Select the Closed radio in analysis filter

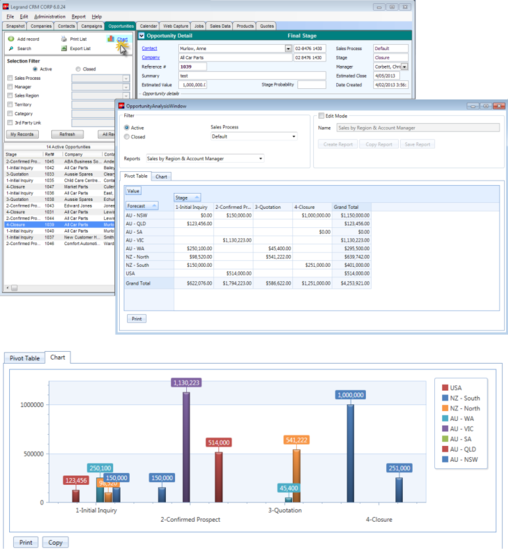[x=127, y=137]
